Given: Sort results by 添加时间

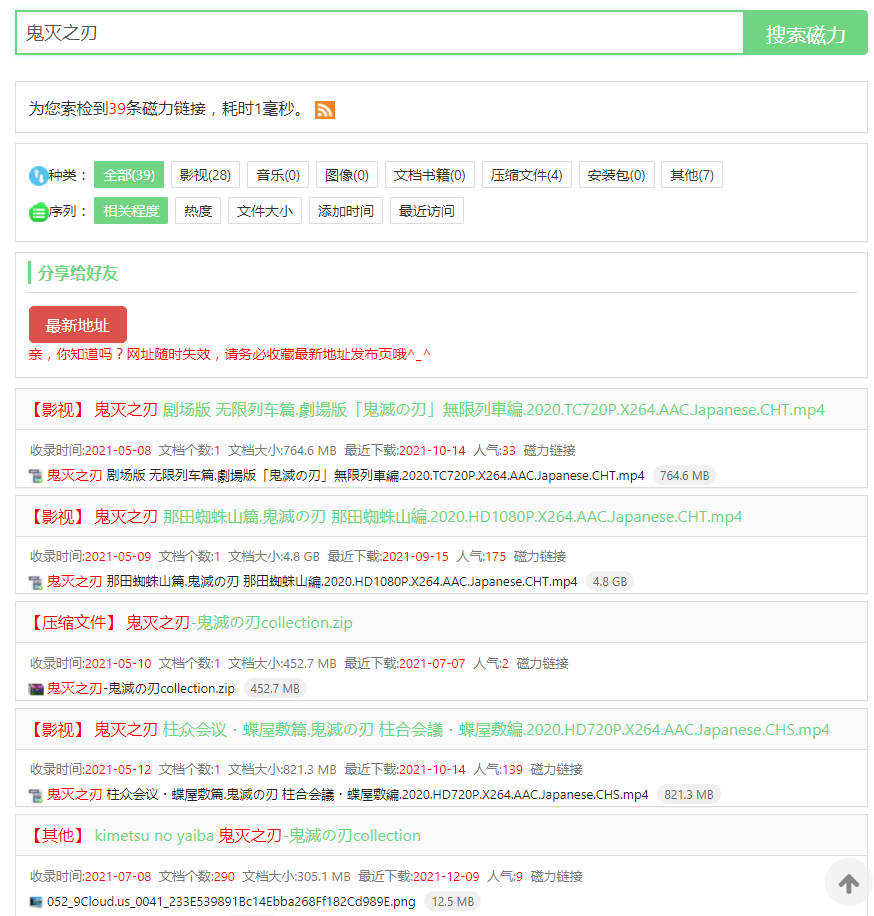Looking at the screenshot, I should coord(346,211).
